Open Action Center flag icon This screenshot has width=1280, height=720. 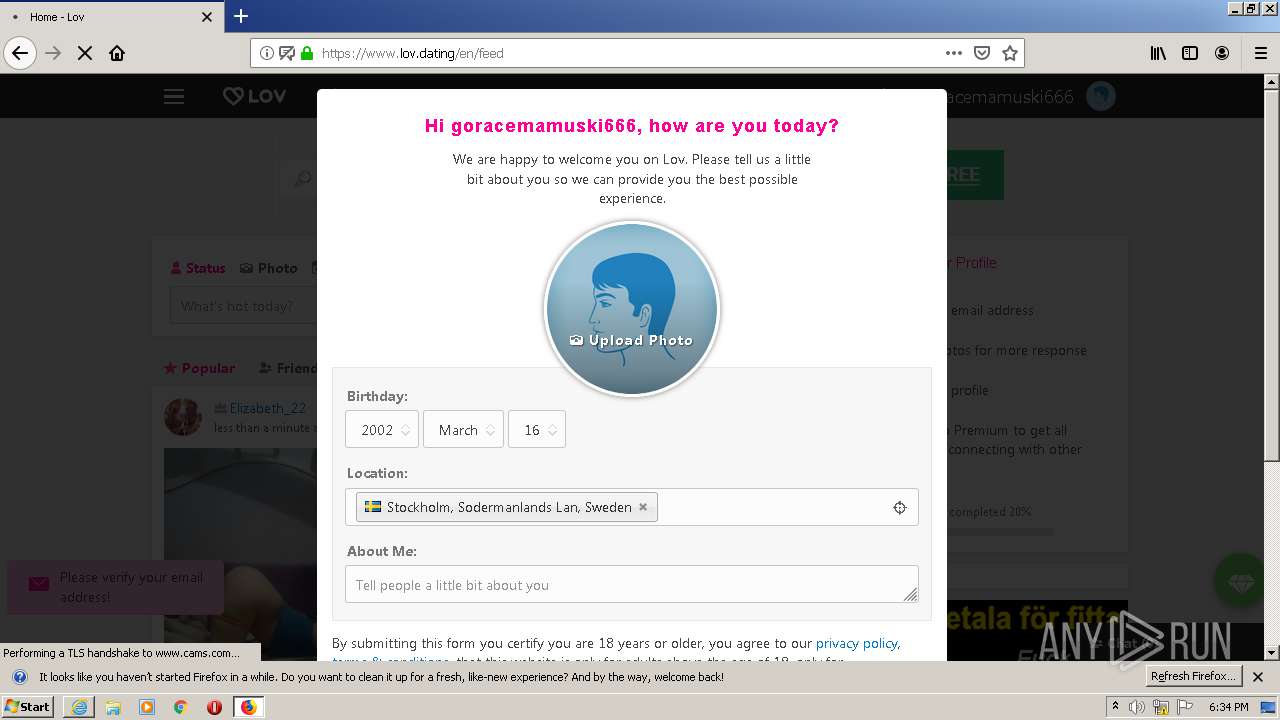click(1184, 707)
